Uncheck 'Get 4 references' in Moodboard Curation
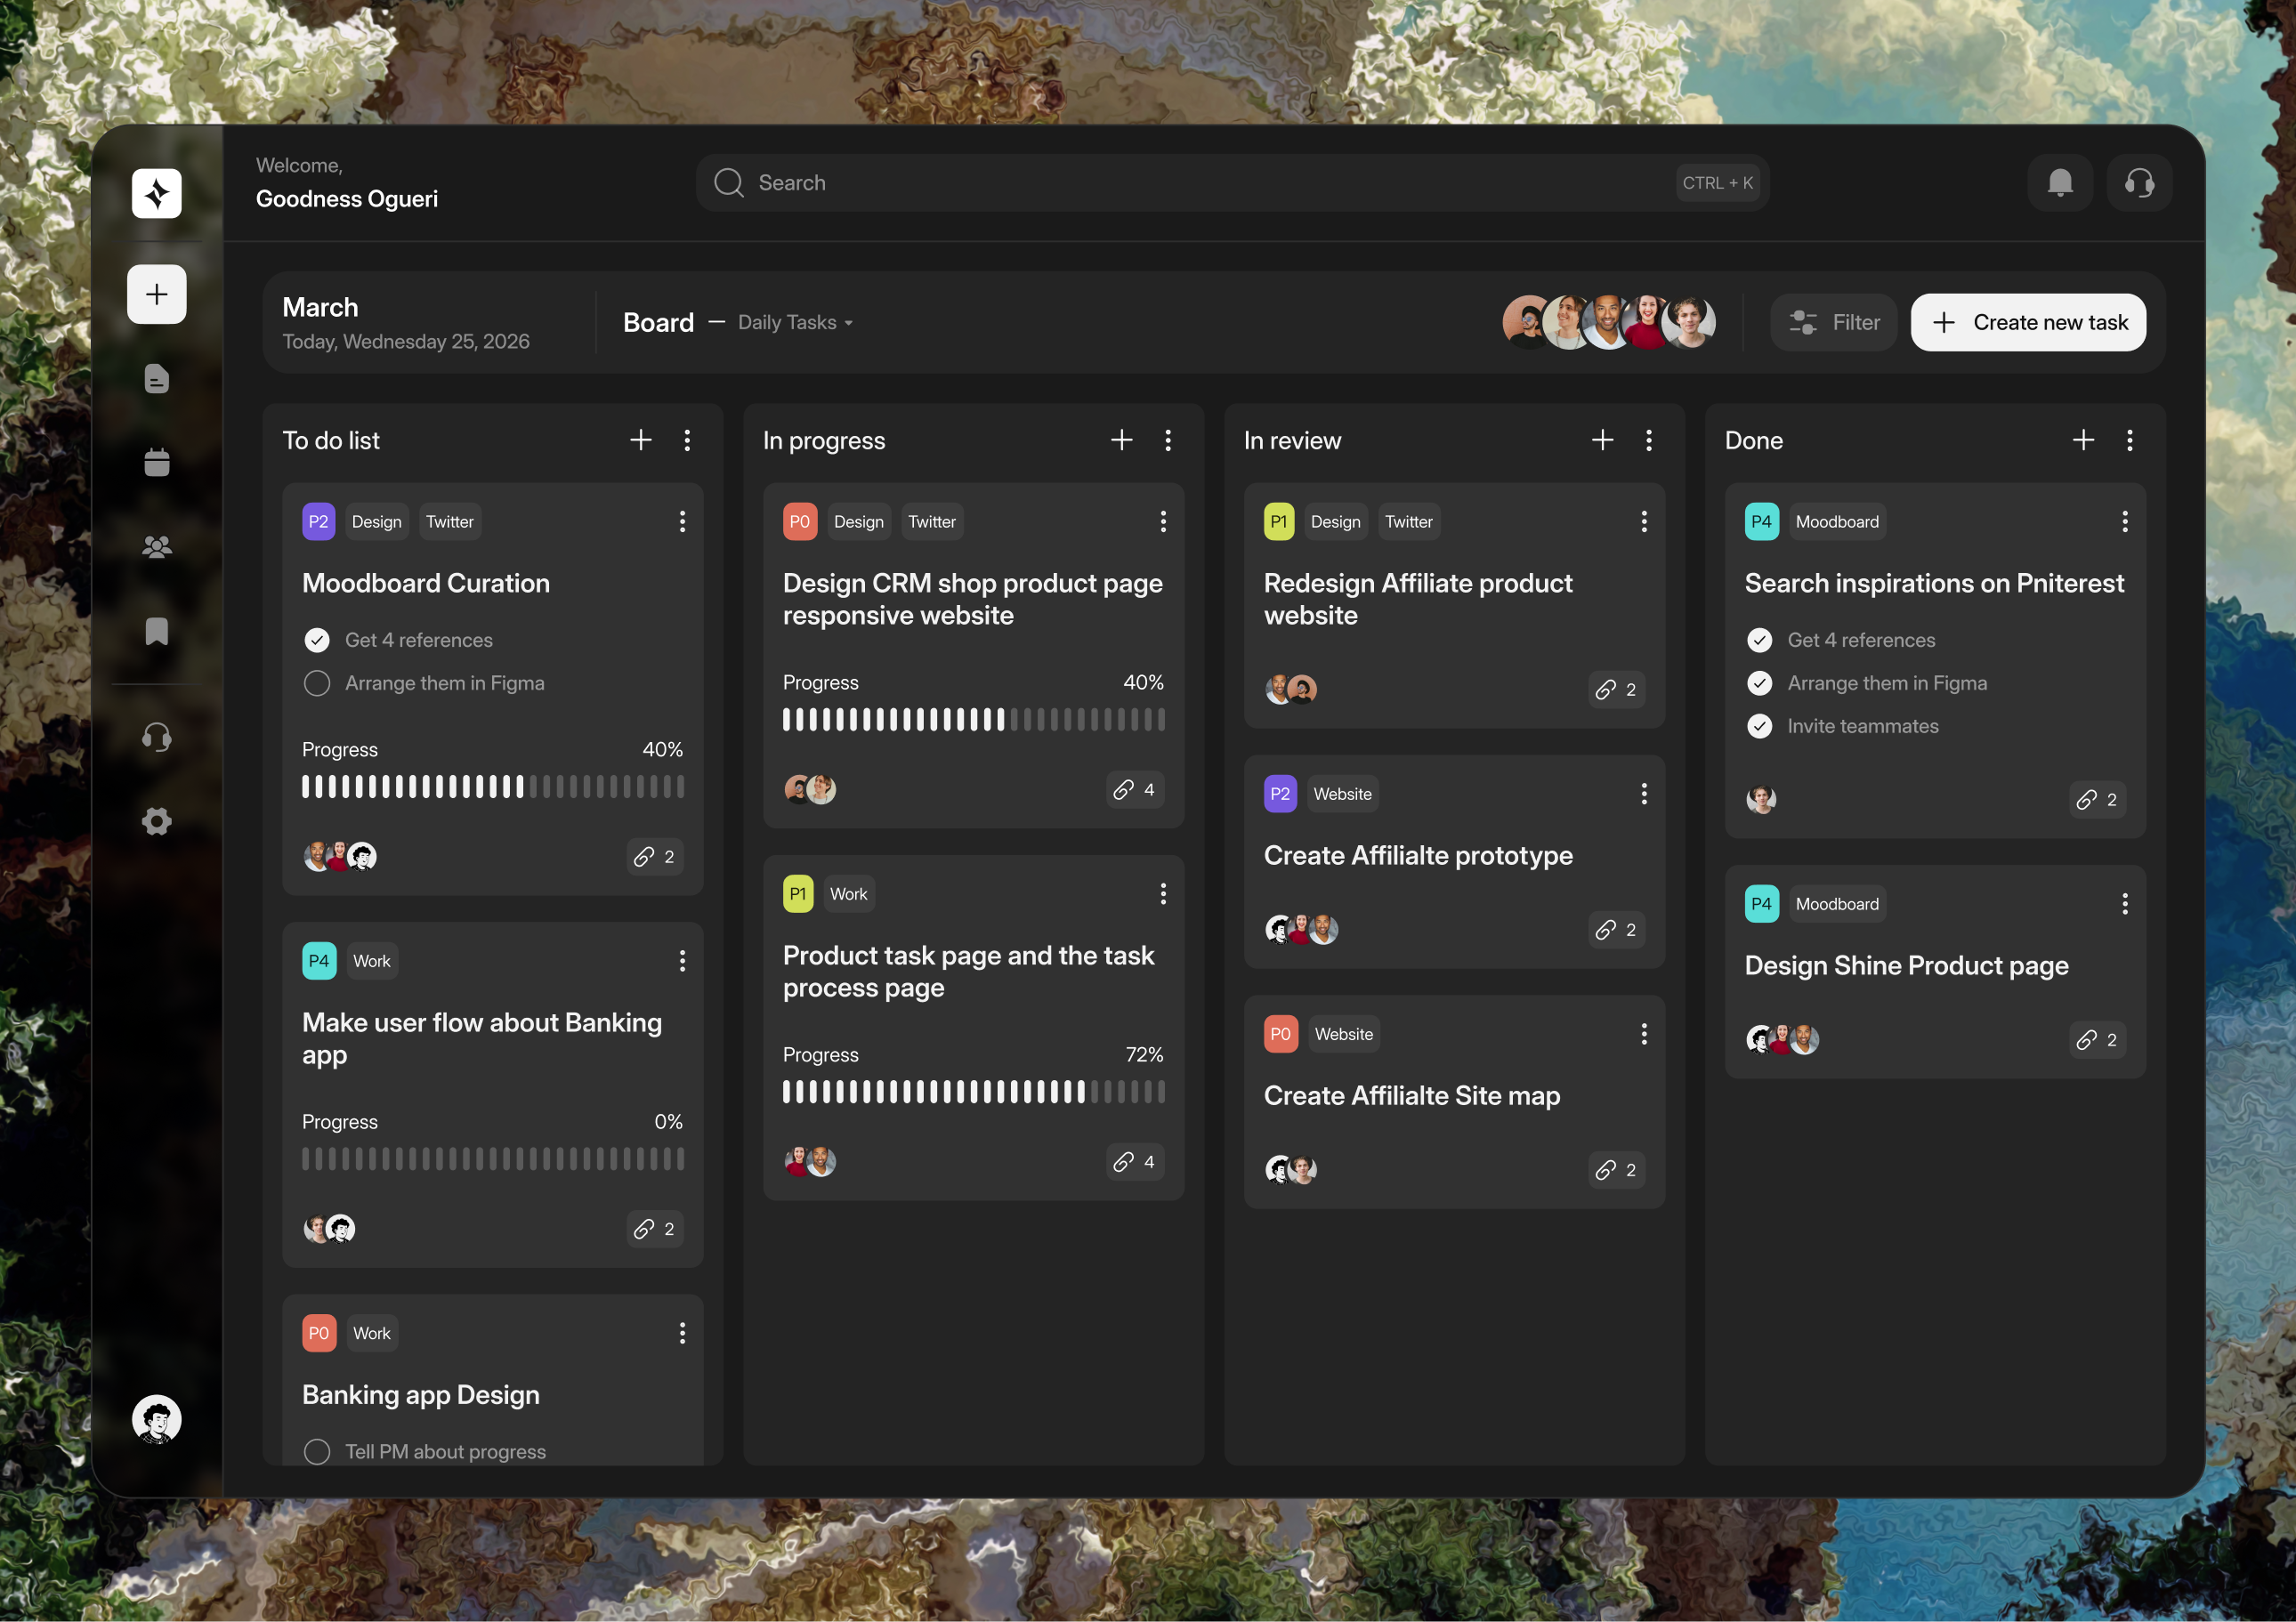This screenshot has width=2296, height=1622. 317,640
